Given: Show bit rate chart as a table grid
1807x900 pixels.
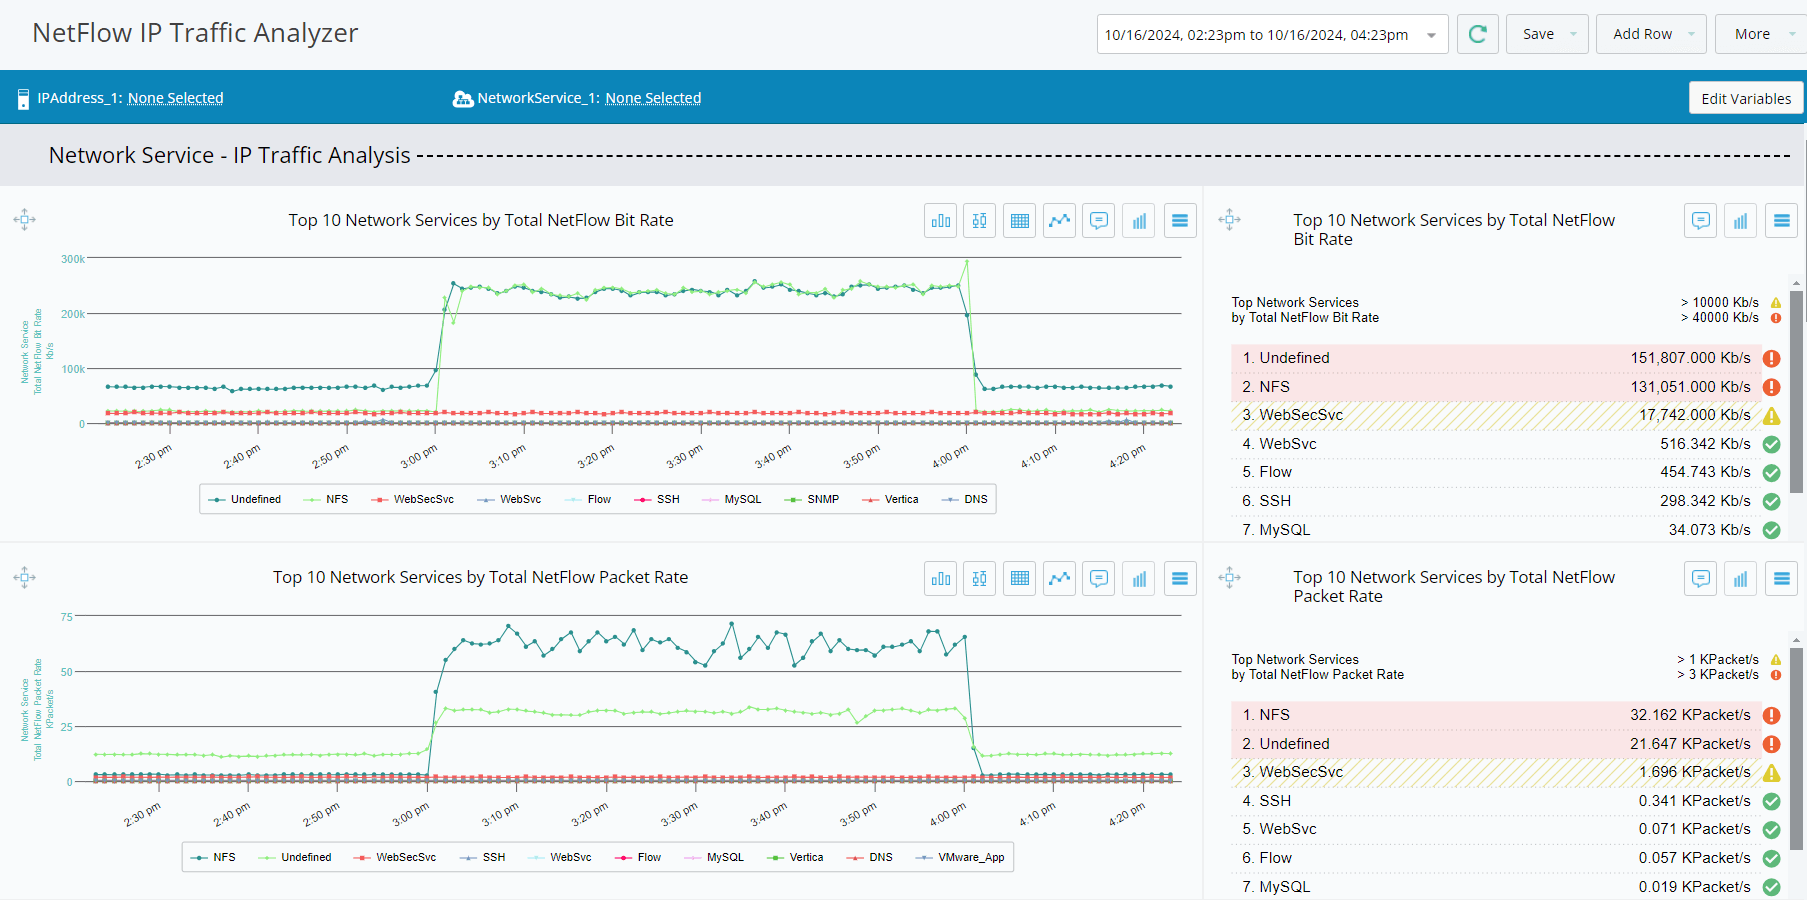Looking at the screenshot, I should [x=1020, y=221].
